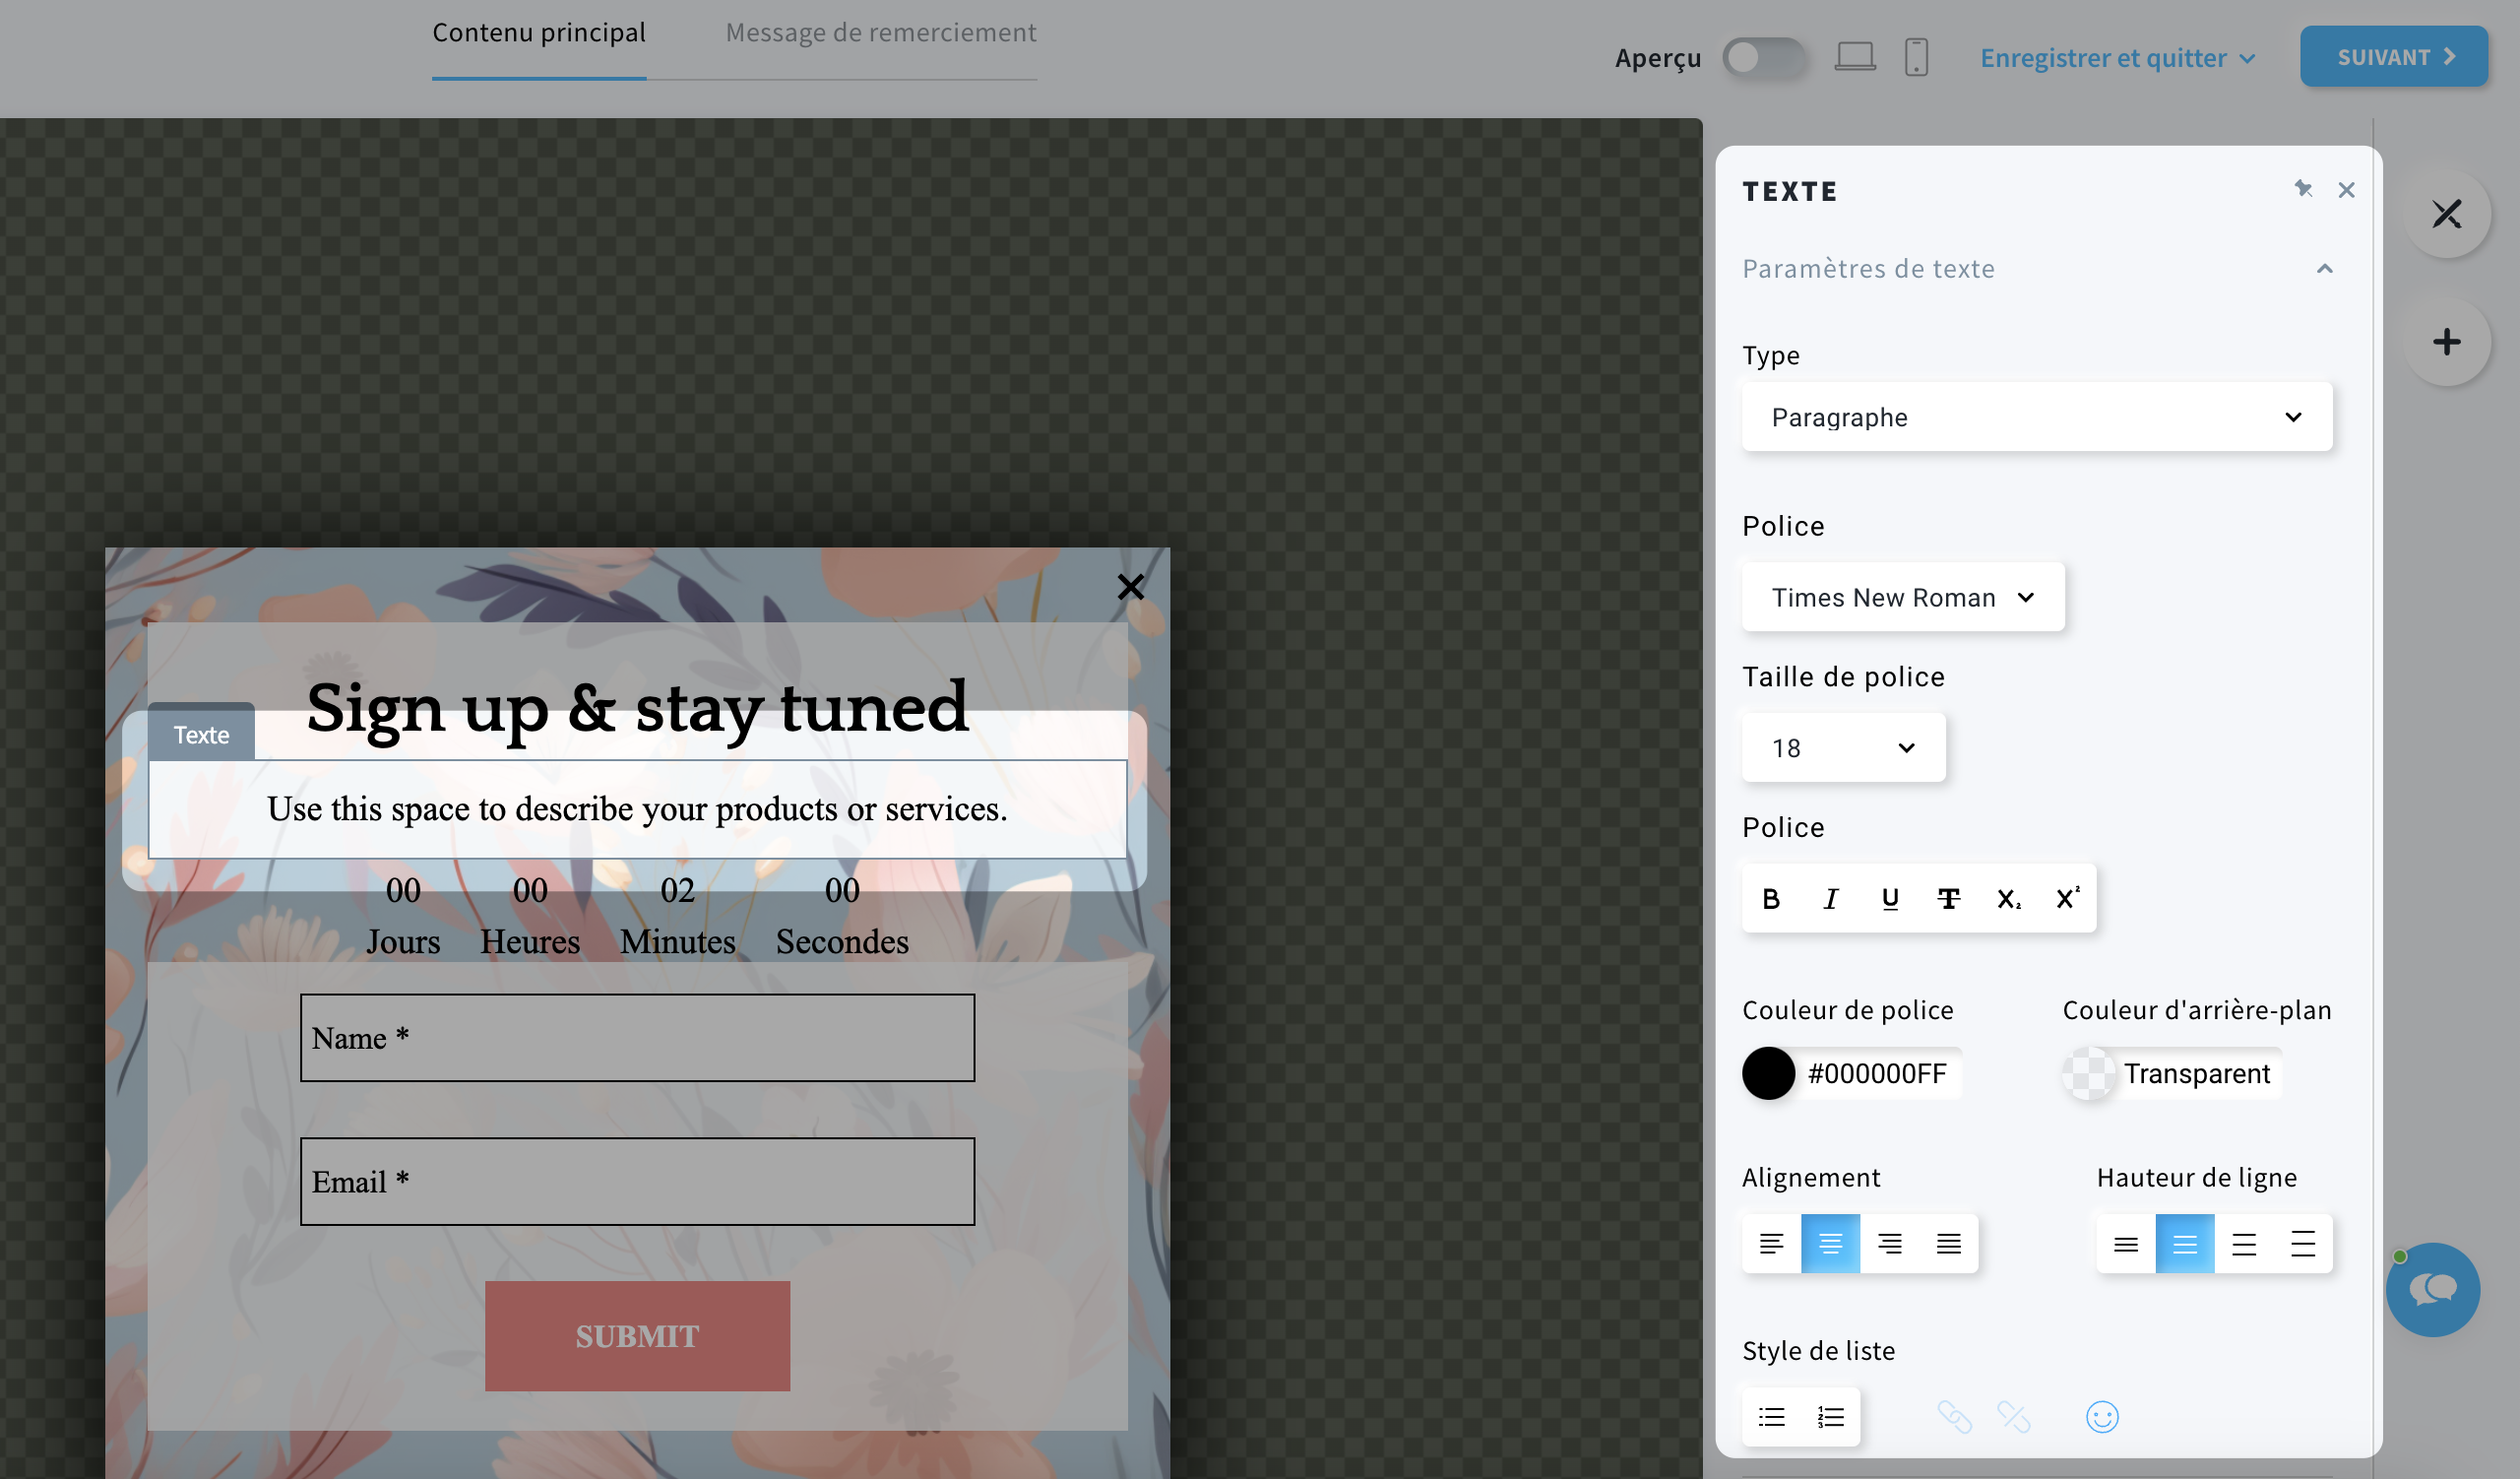
Task: Click the Strikethrough text icon
Action: [1950, 900]
